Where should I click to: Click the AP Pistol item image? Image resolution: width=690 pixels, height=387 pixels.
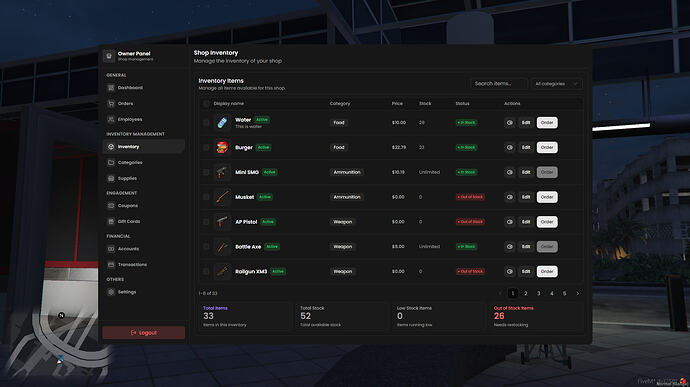tap(222, 221)
